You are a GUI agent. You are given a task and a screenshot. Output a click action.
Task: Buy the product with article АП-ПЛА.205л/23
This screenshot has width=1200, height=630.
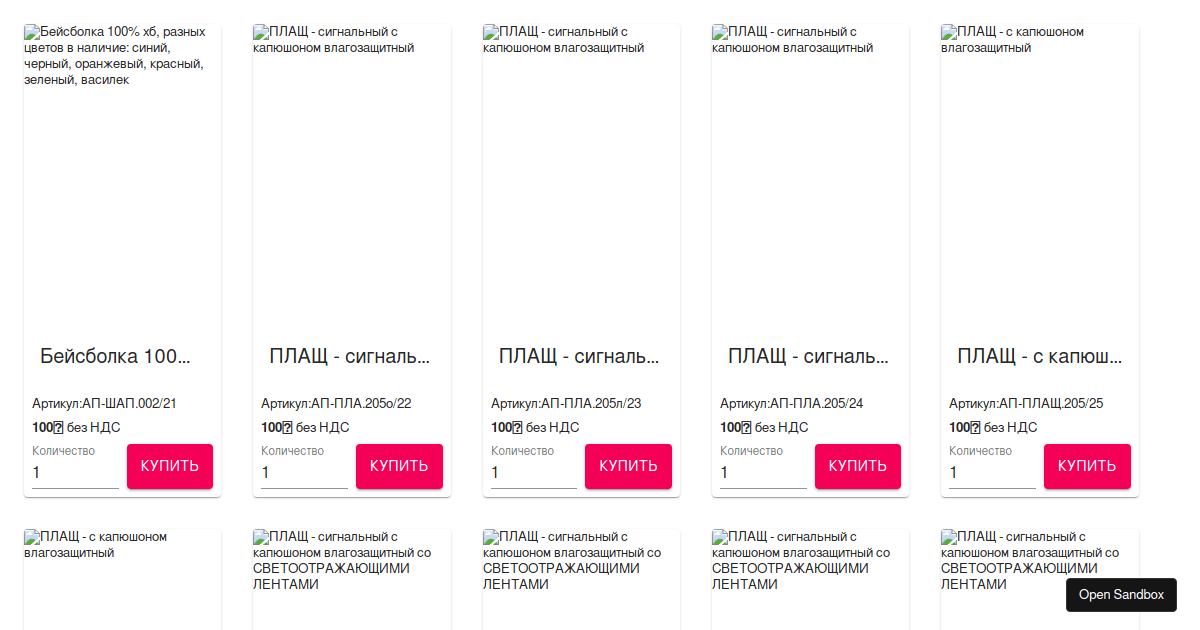point(628,466)
